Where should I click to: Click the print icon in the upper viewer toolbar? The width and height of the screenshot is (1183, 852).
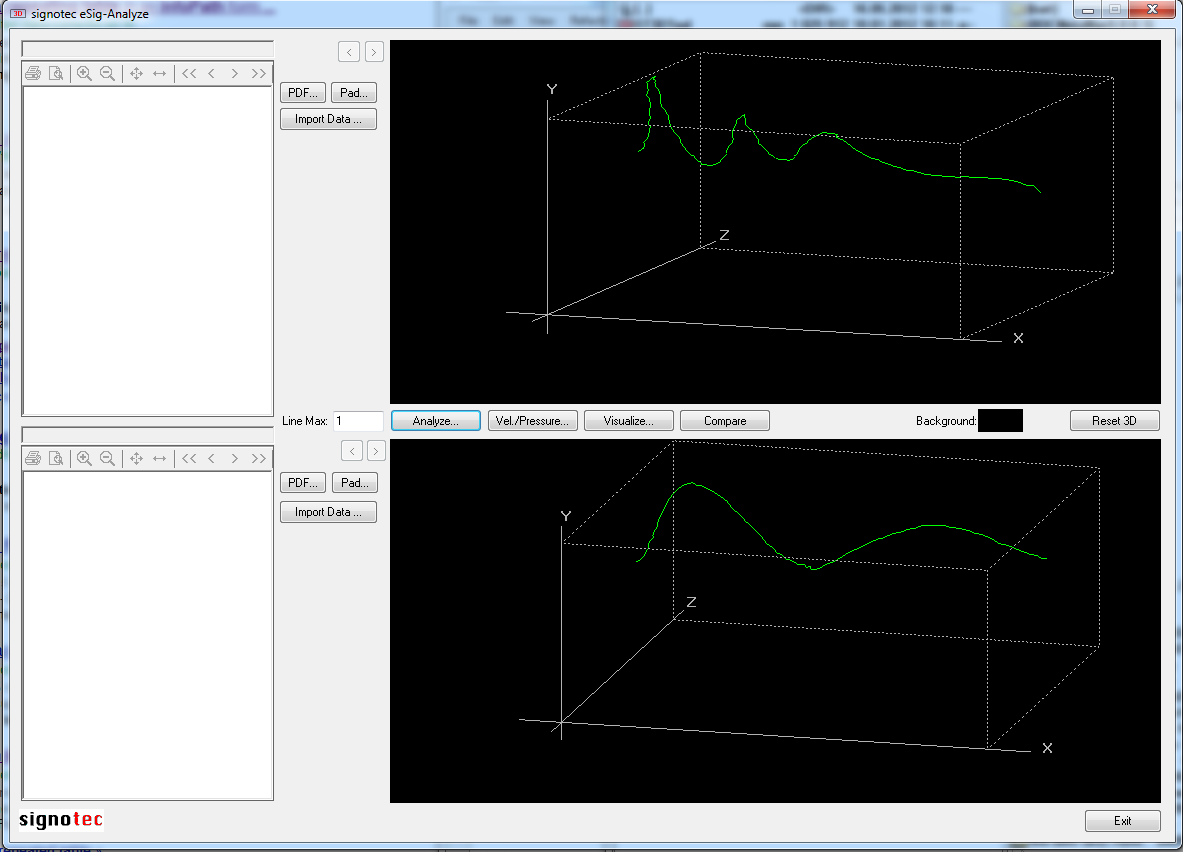33,73
